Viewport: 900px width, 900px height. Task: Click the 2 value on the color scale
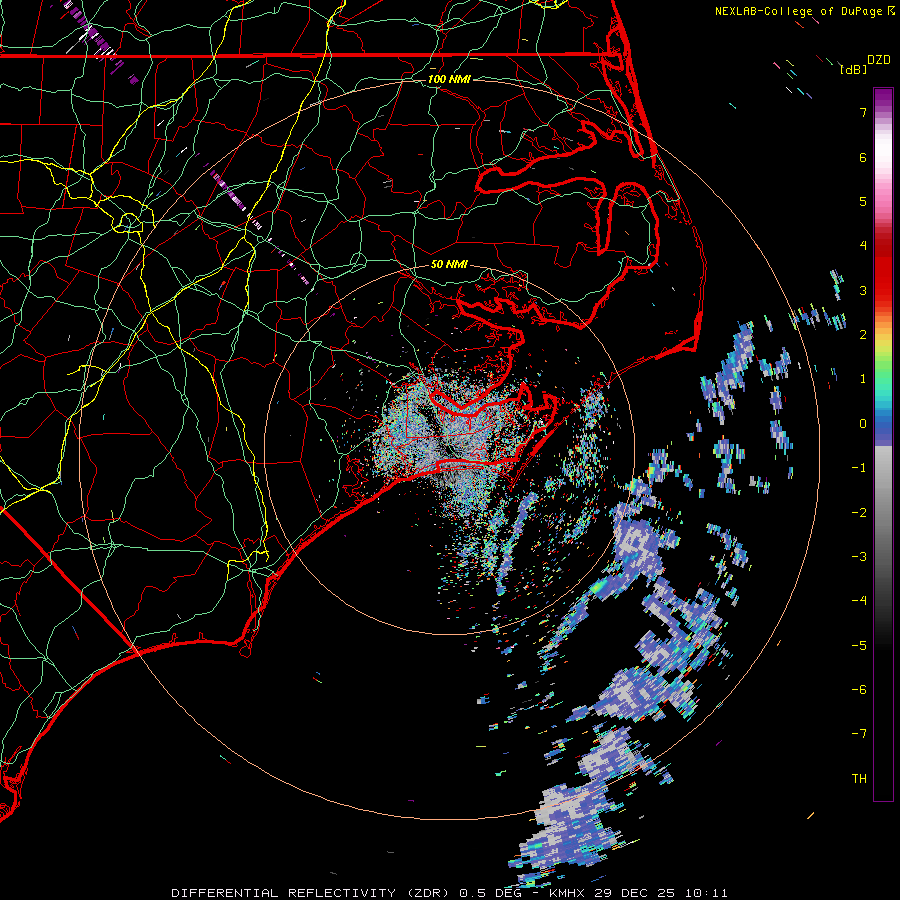(863, 335)
